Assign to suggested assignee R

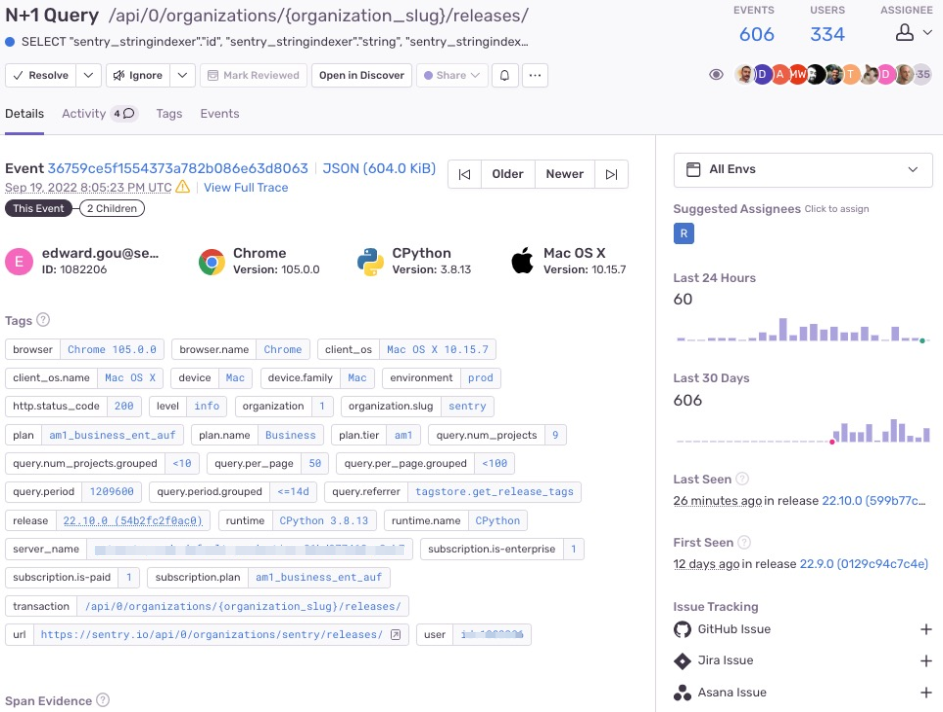click(x=684, y=233)
